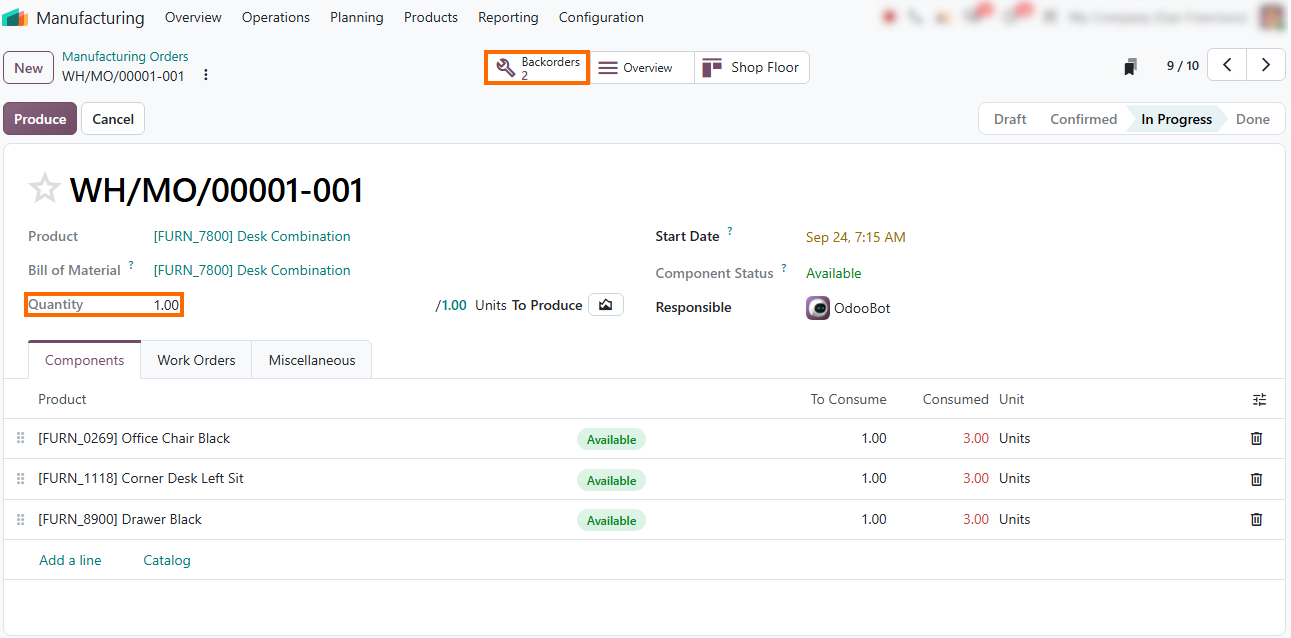Click the Produce button

(40, 119)
